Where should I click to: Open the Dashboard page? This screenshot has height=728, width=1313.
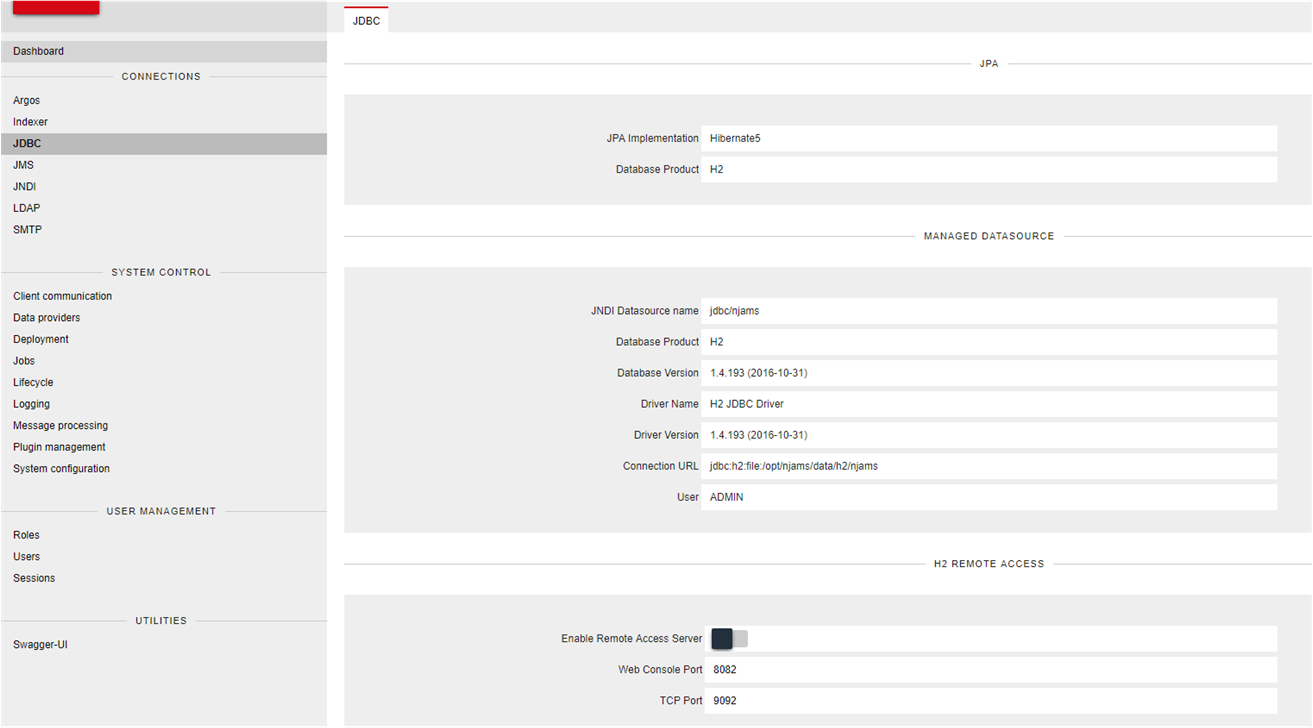pos(163,51)
